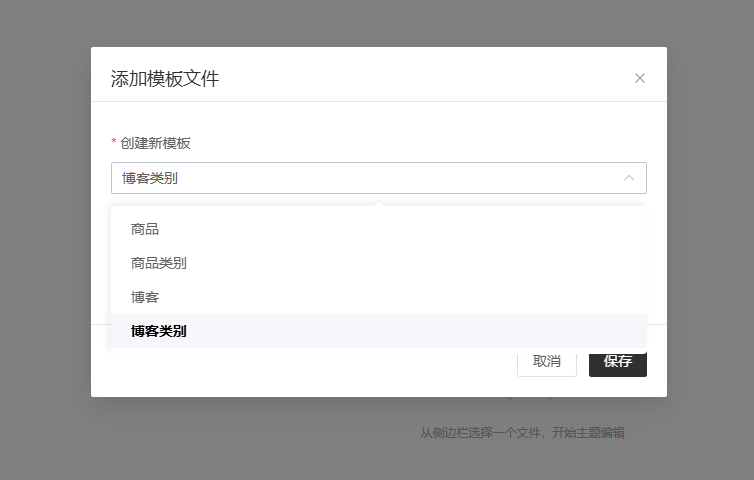The width and height of the screenshot is (754, 480).
Task: Click the 创建新模板 field label
Action: 155,143
